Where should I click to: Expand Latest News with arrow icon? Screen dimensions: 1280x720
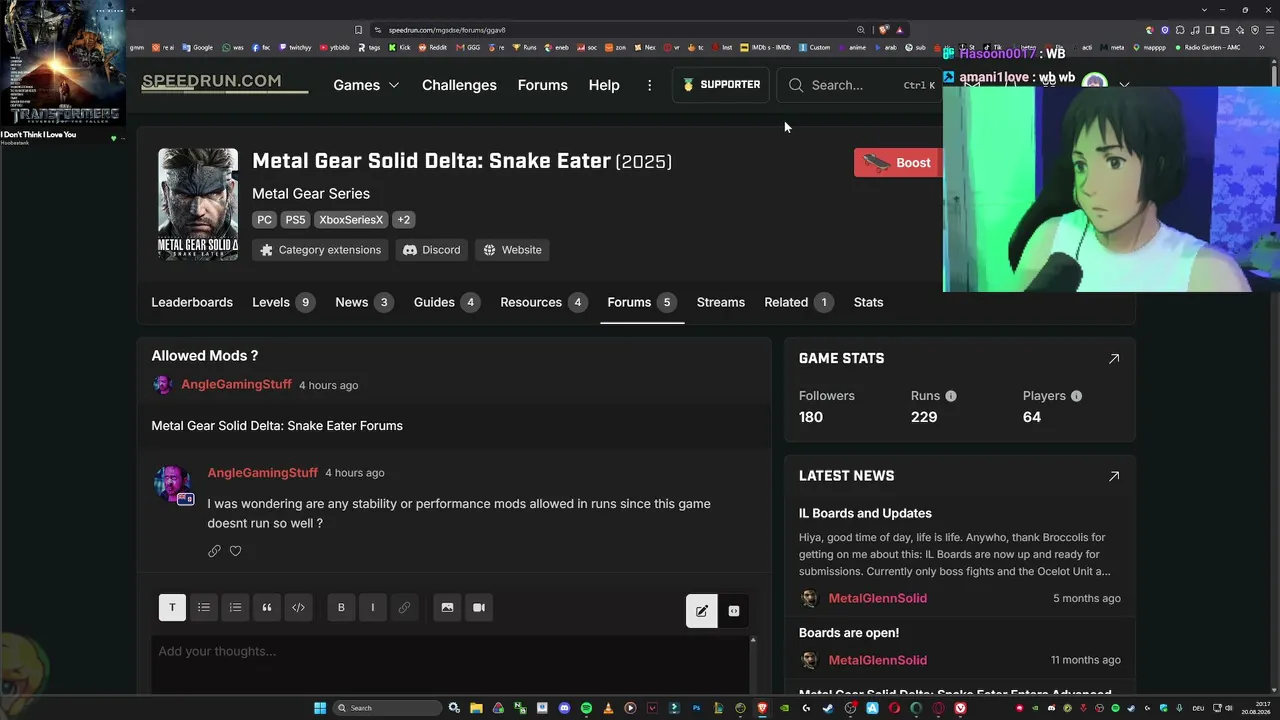click(1114, 476)
